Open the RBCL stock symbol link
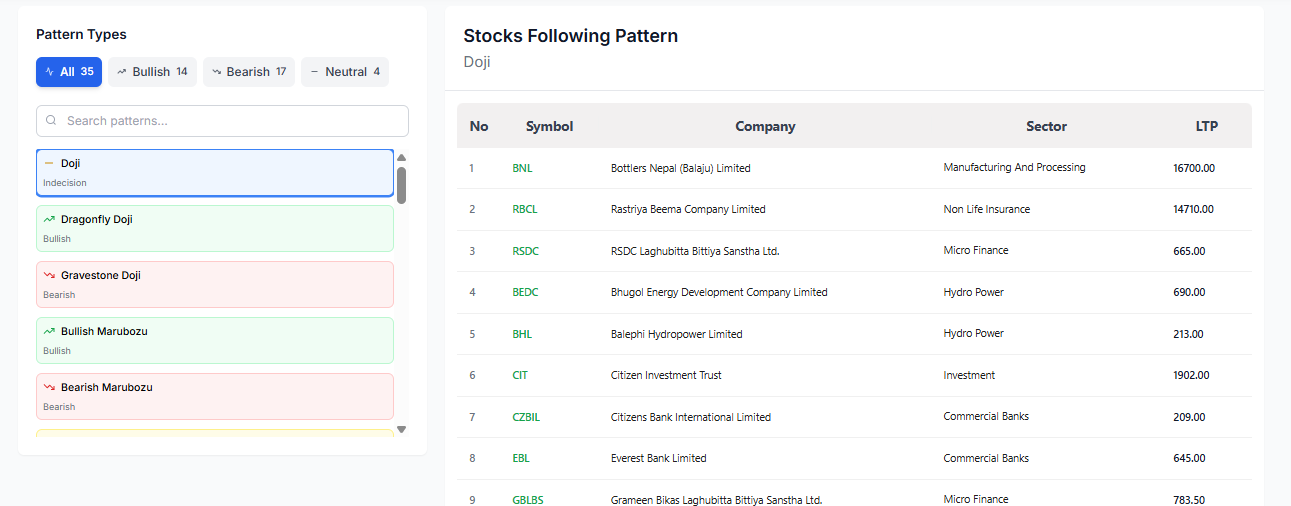The height and width of the screenshot is (506, 1291). (524, 210)
